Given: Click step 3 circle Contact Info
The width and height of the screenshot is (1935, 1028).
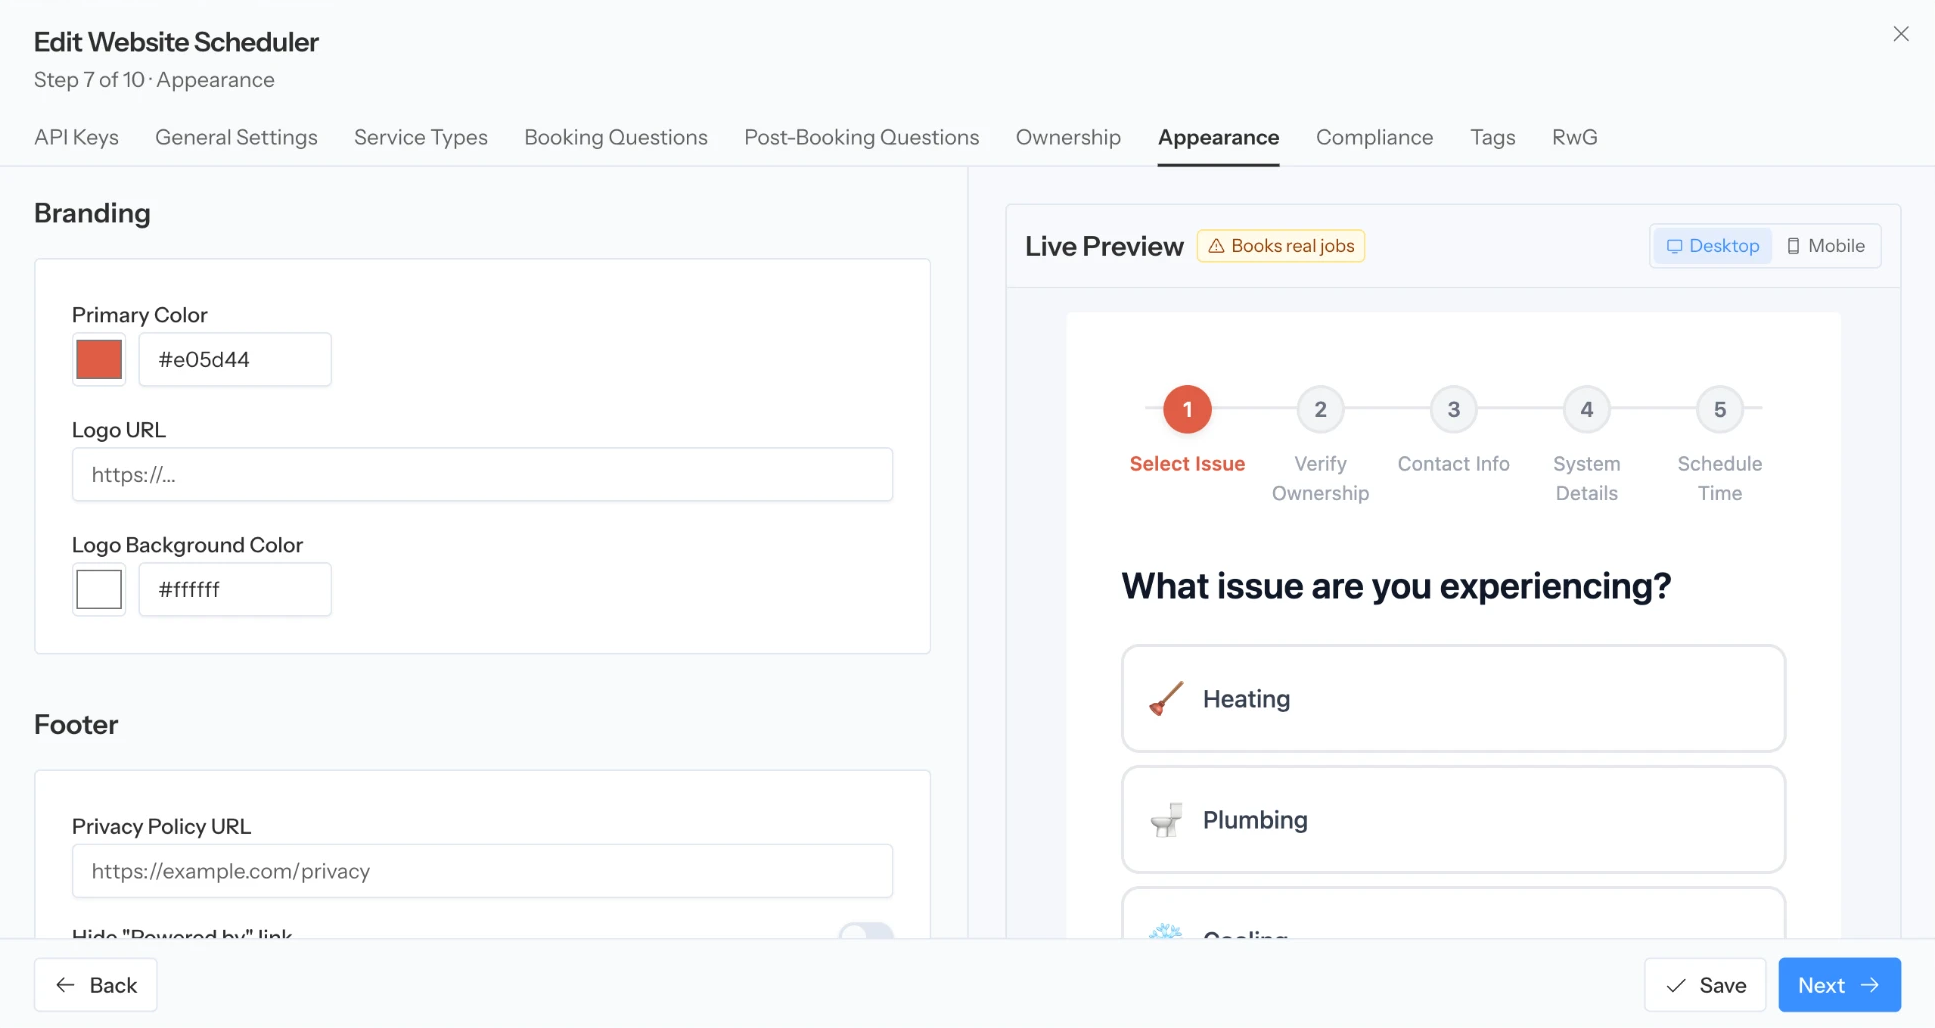Looking at the screenshot, I should [1453, 409].
